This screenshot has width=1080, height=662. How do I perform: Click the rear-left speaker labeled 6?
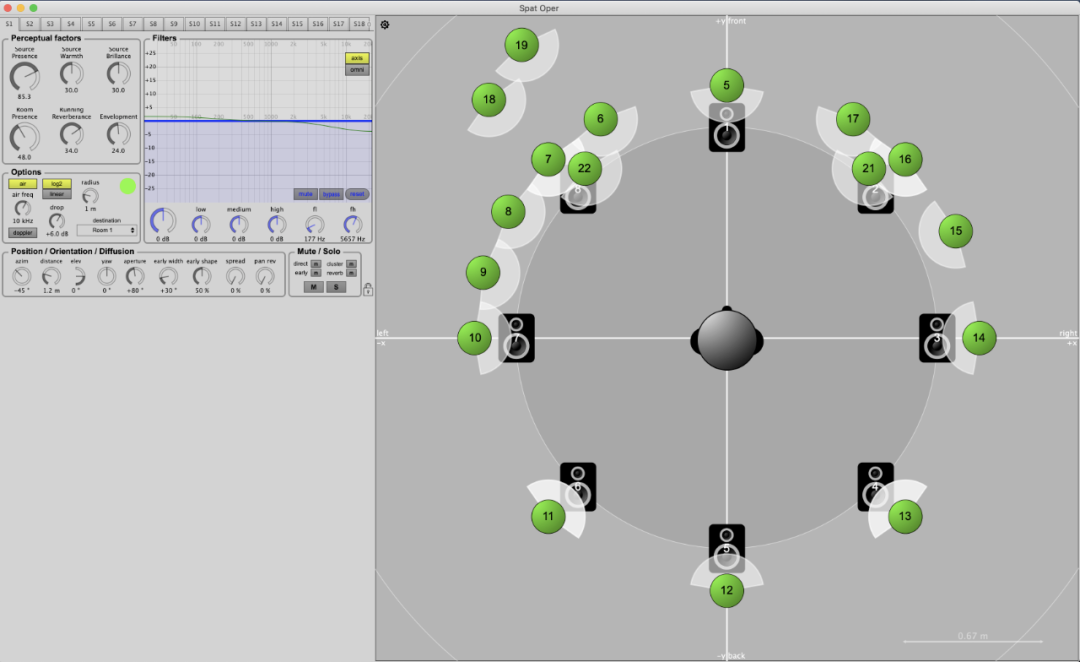578,486
